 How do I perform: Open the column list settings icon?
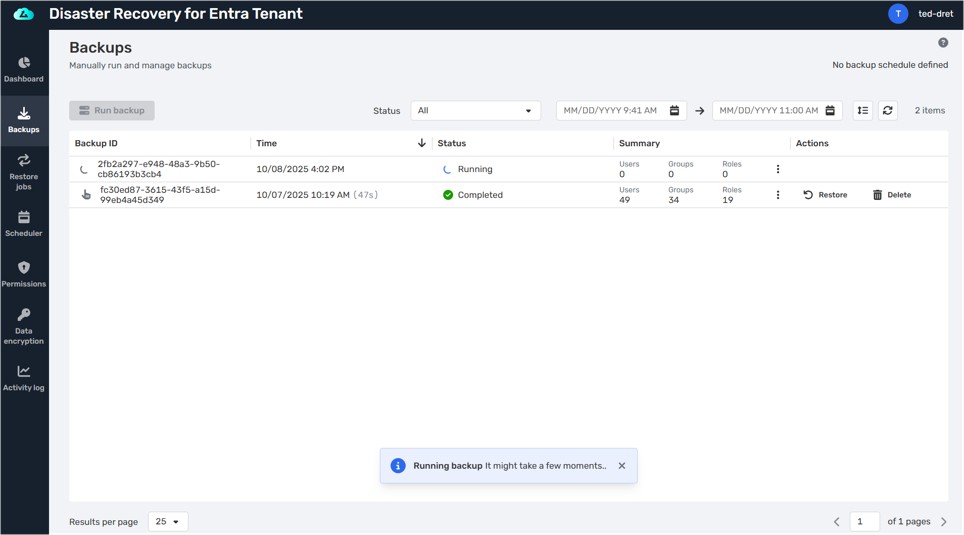point(862,111)
